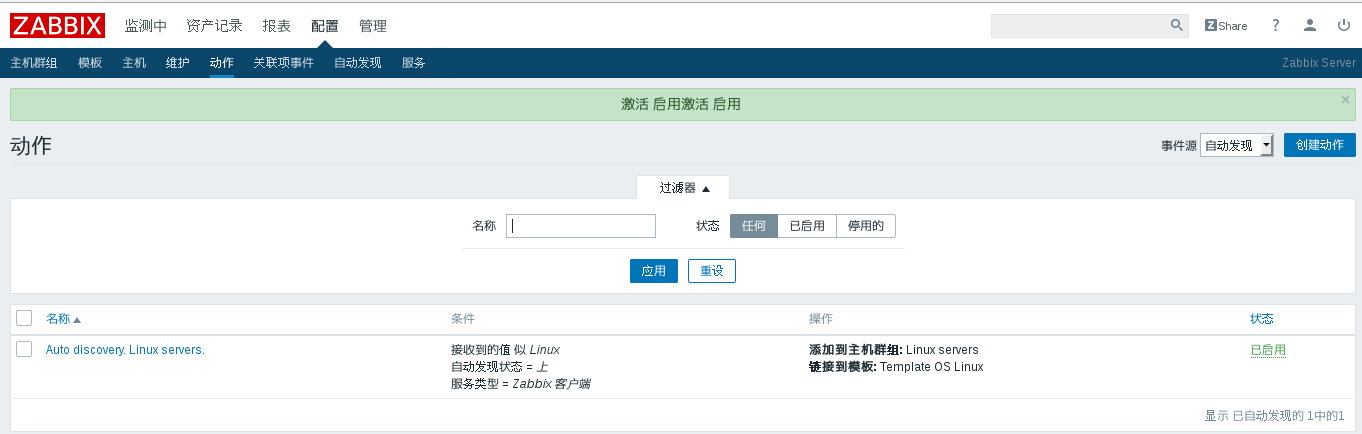Viewport: 1362px width, 434px height.
Task: Go to 服务 submenu
Action: pos(414,63)
